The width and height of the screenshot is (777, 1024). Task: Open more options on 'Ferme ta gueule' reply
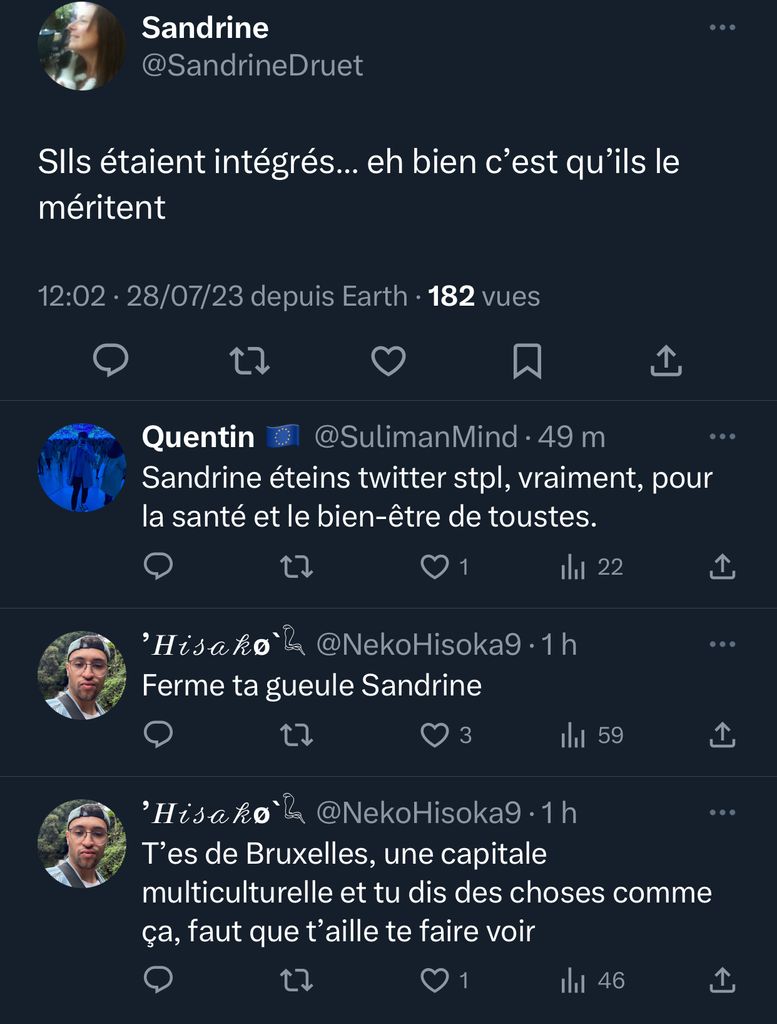pyautogui.click(x=722, y=645)
